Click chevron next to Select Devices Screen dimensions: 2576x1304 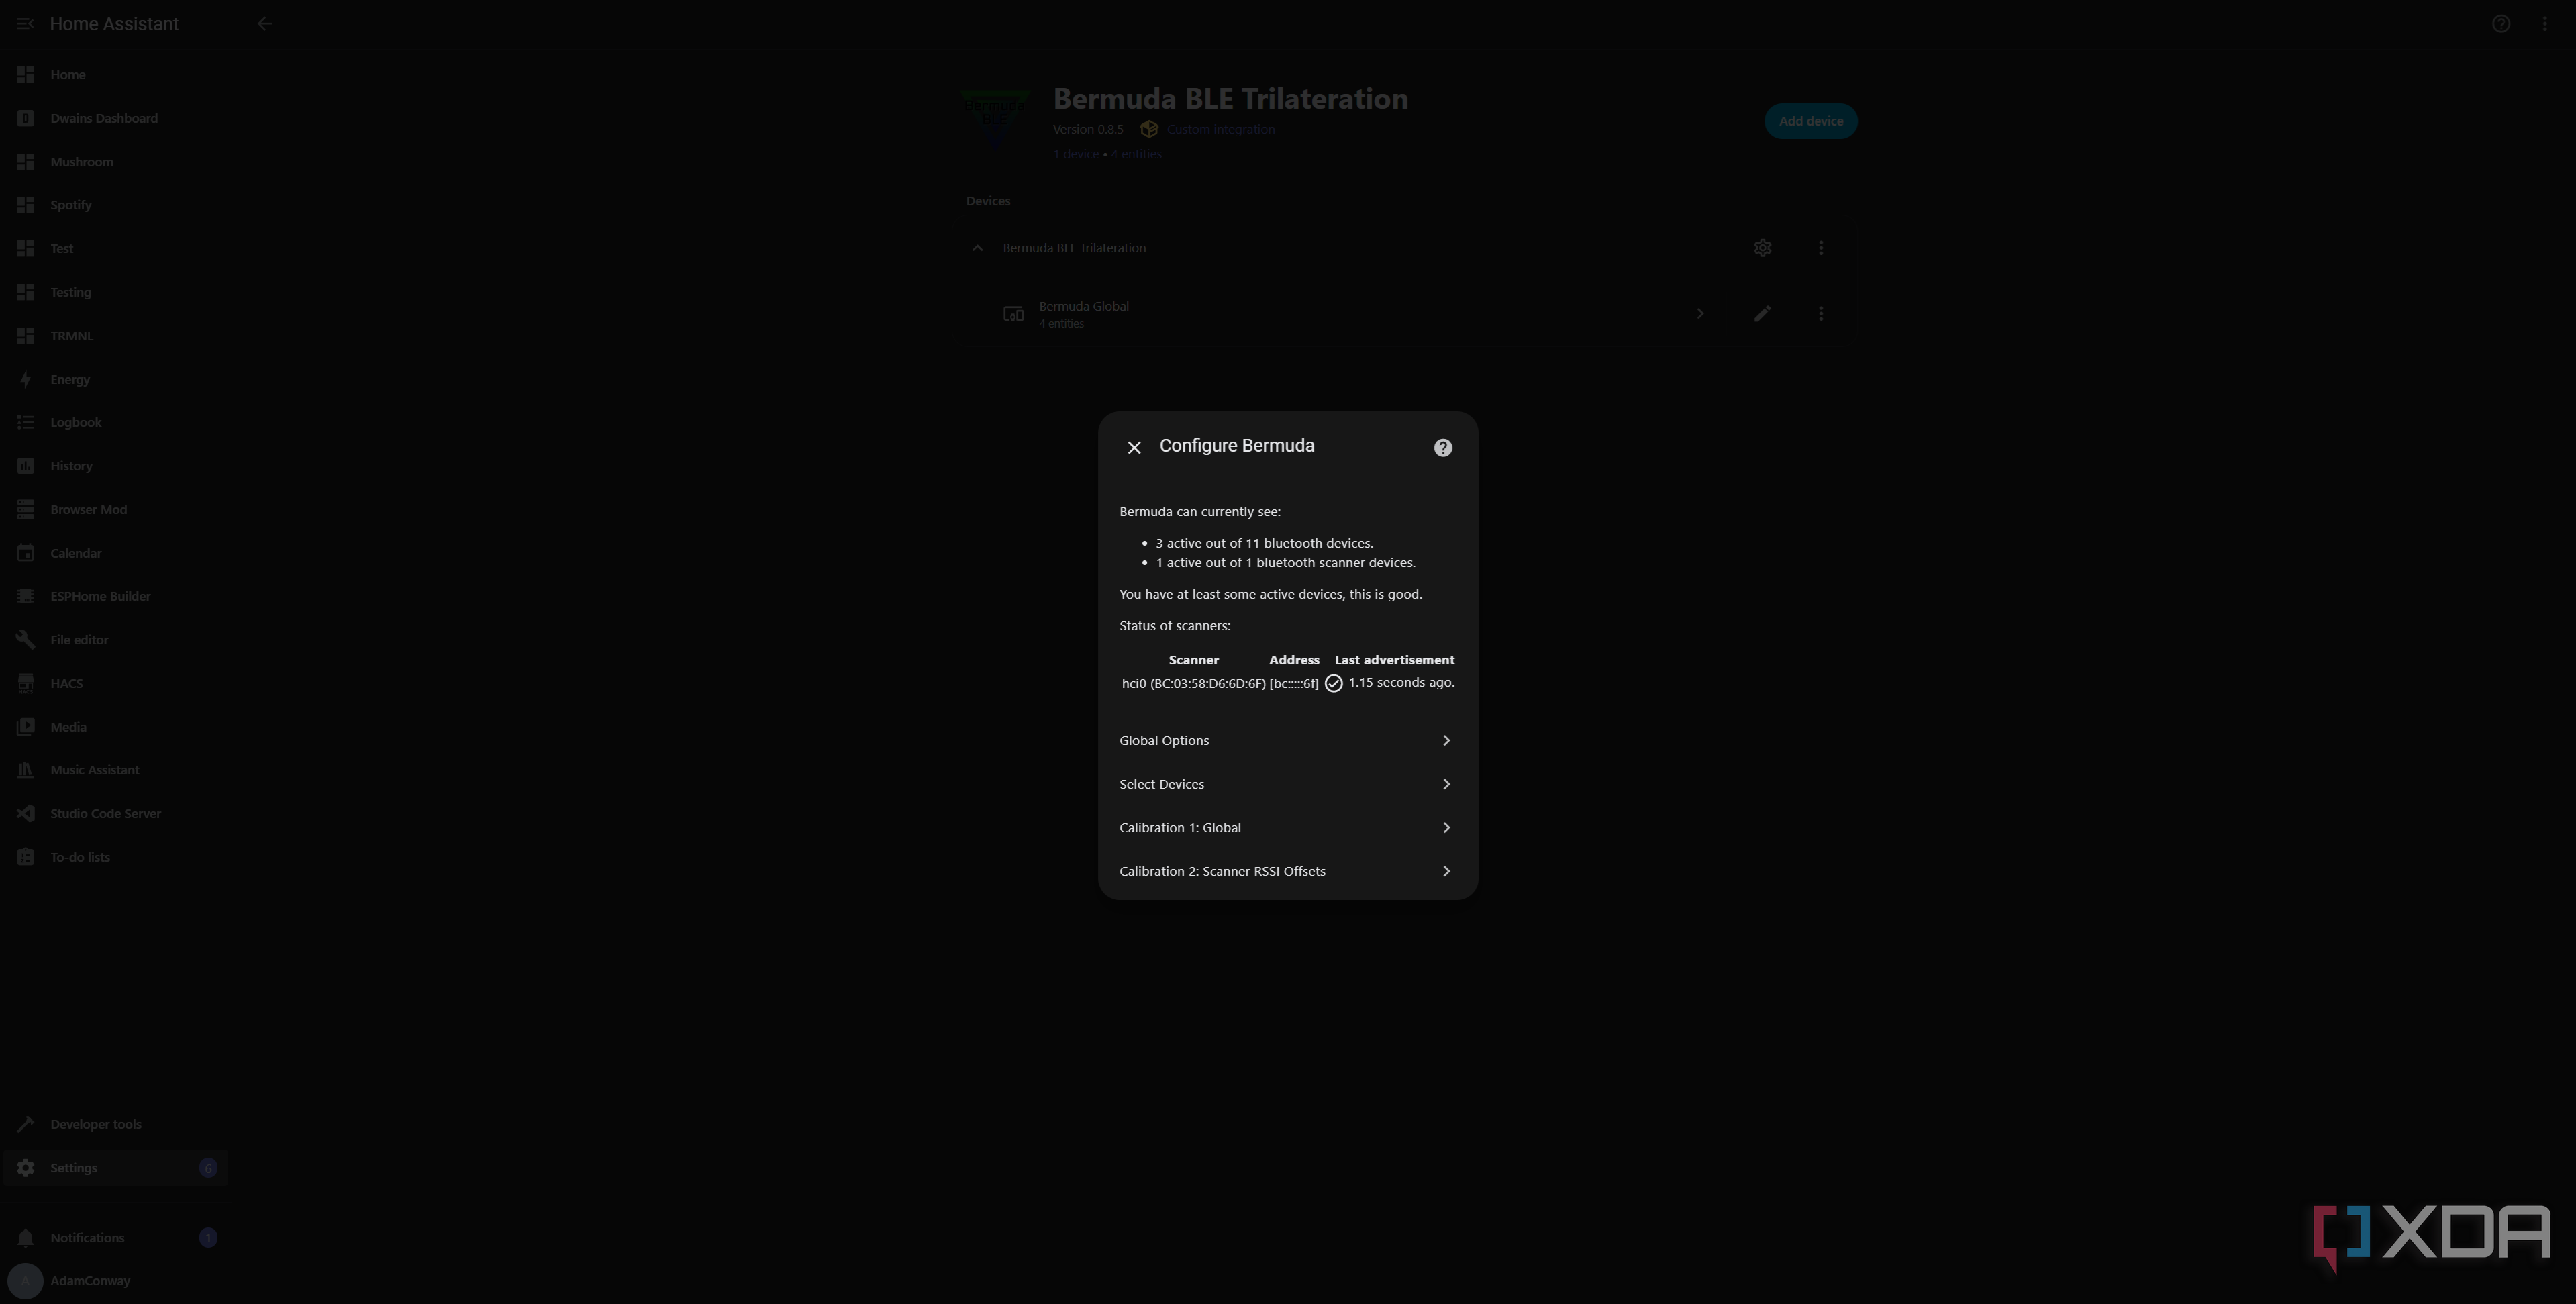pos(1446,784)
